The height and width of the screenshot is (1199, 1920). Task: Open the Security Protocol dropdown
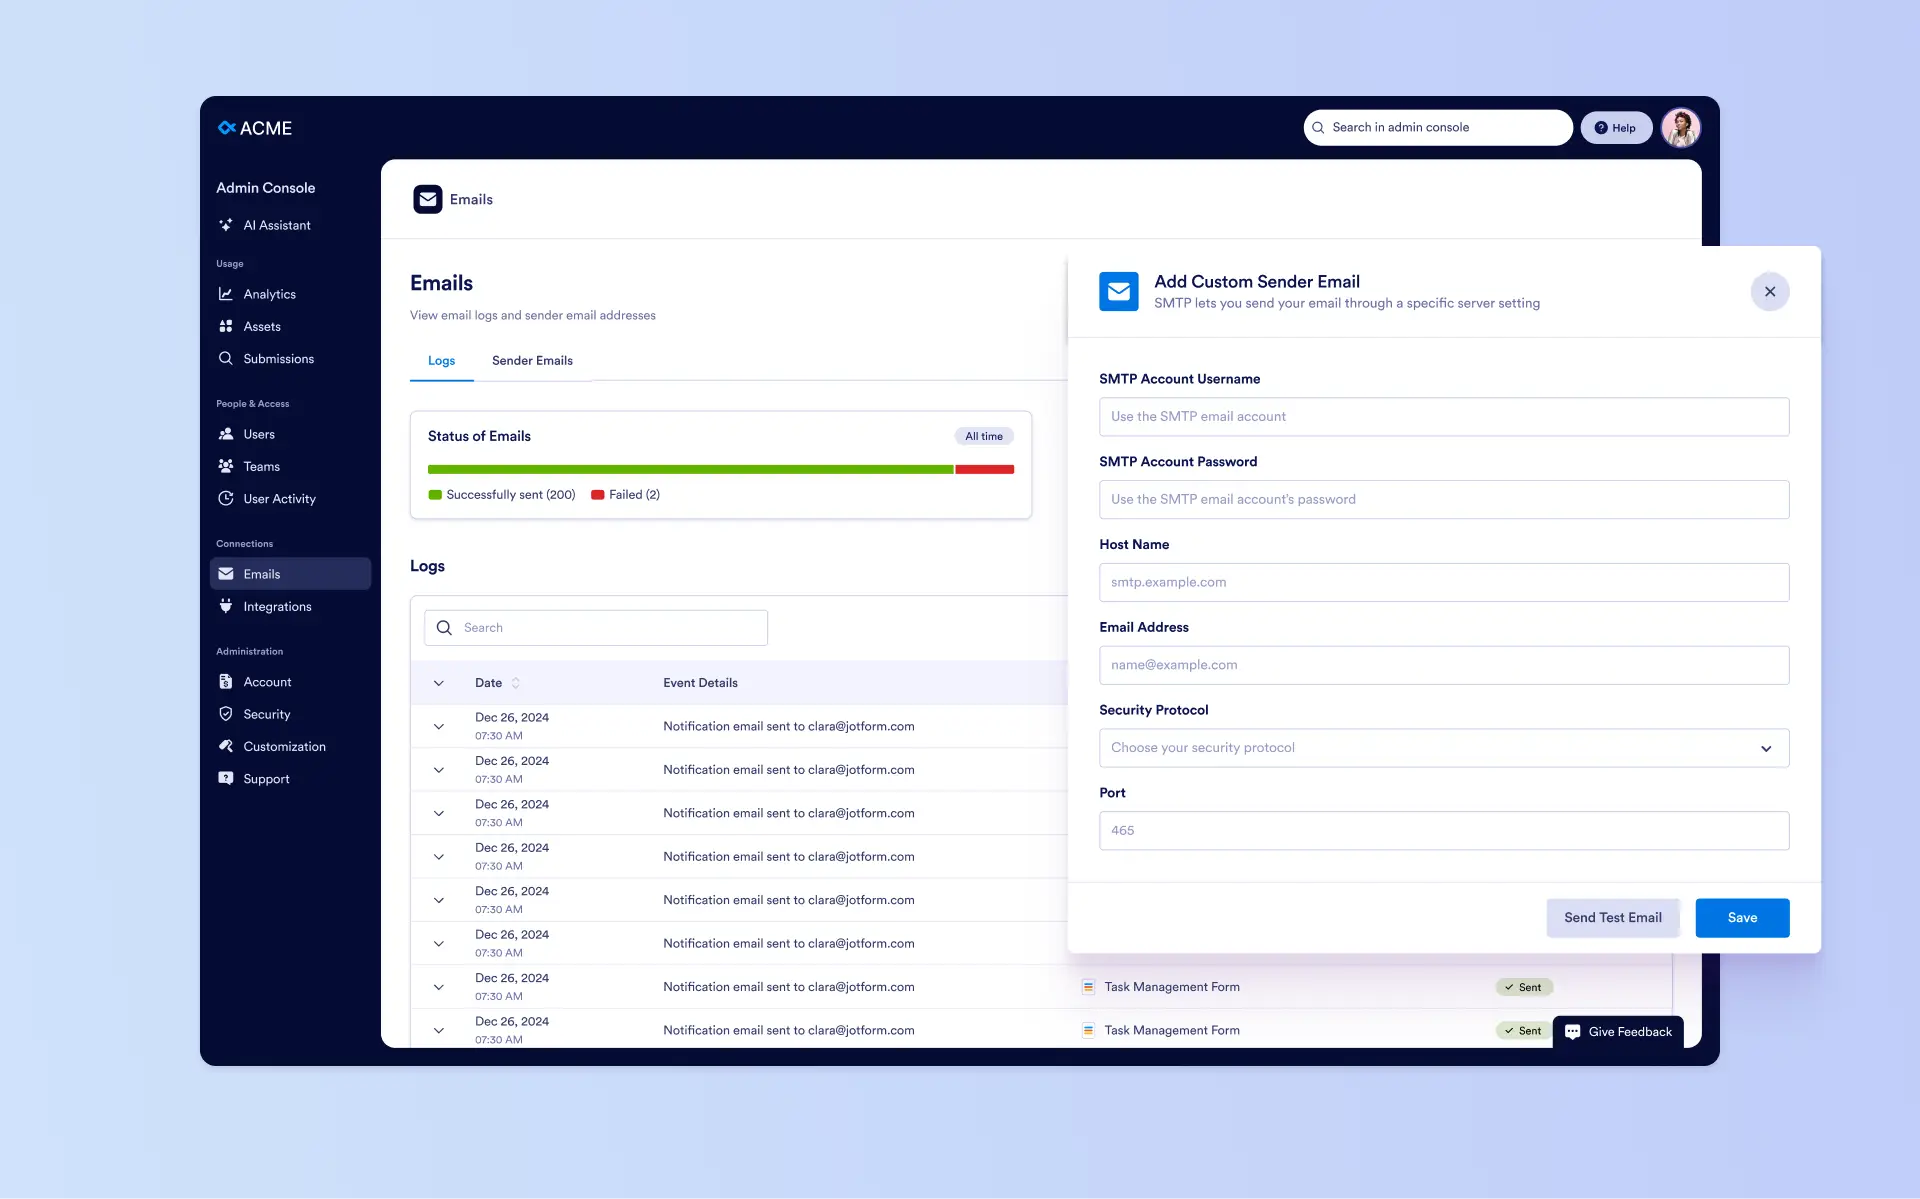pos(1443,748)
